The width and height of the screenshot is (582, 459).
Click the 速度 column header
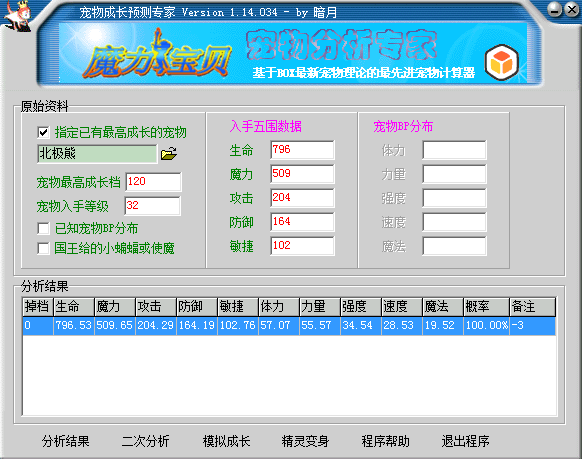point(402,307)
